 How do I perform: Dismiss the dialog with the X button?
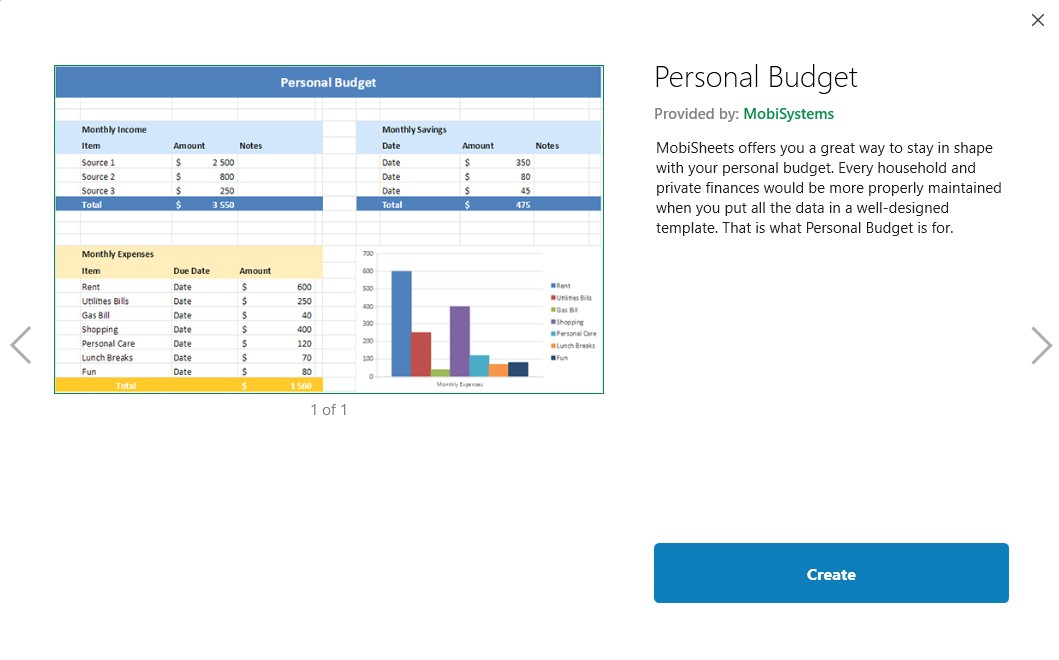pos(1037,20)
